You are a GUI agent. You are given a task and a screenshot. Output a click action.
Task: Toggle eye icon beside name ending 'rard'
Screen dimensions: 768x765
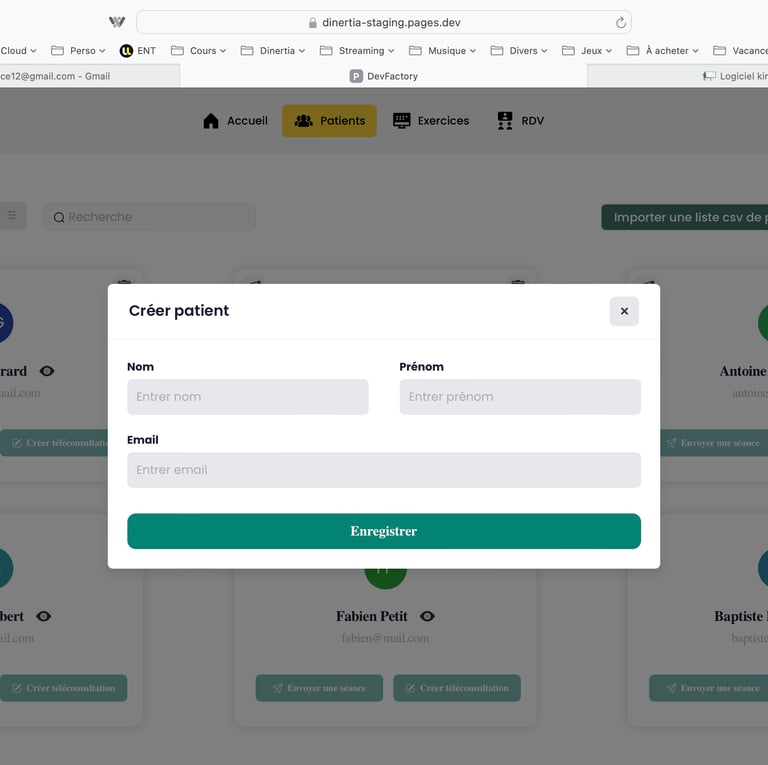click(x=47, y=371)
